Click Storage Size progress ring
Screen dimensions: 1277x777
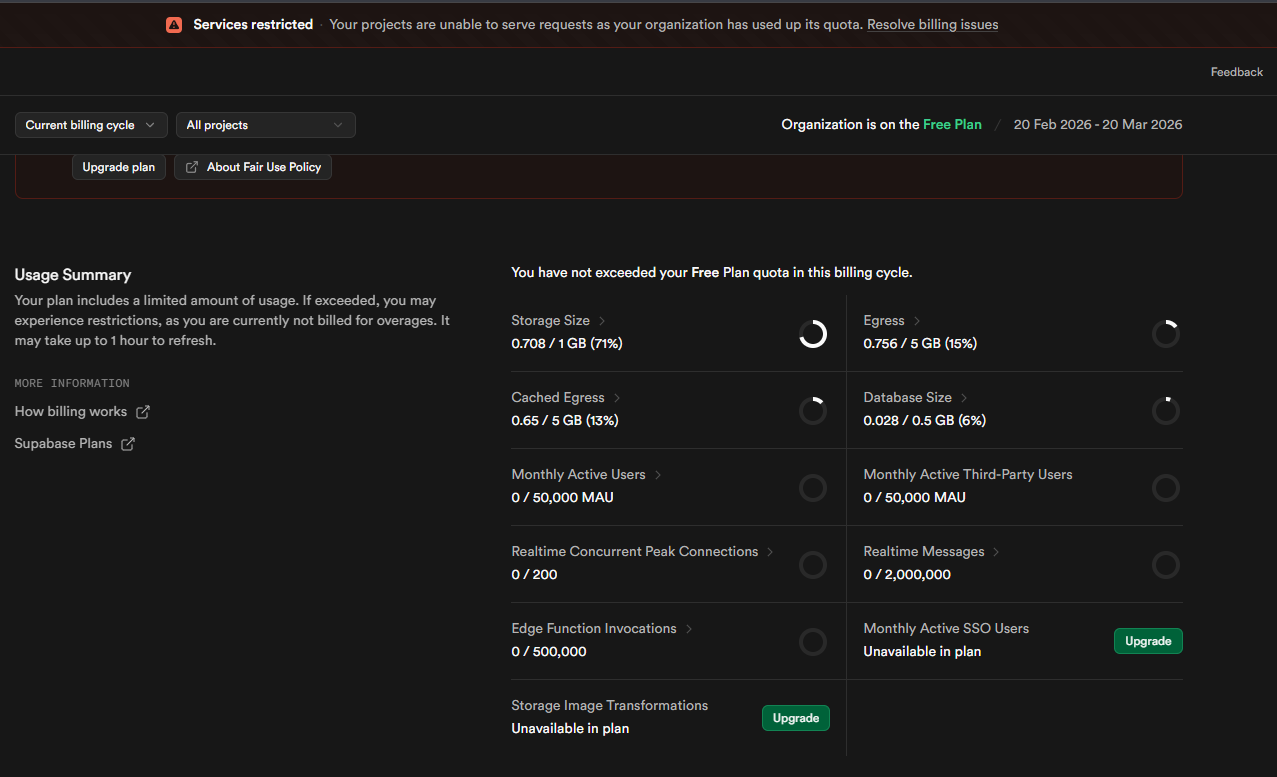pyautogui.click(x=813, y=334)
